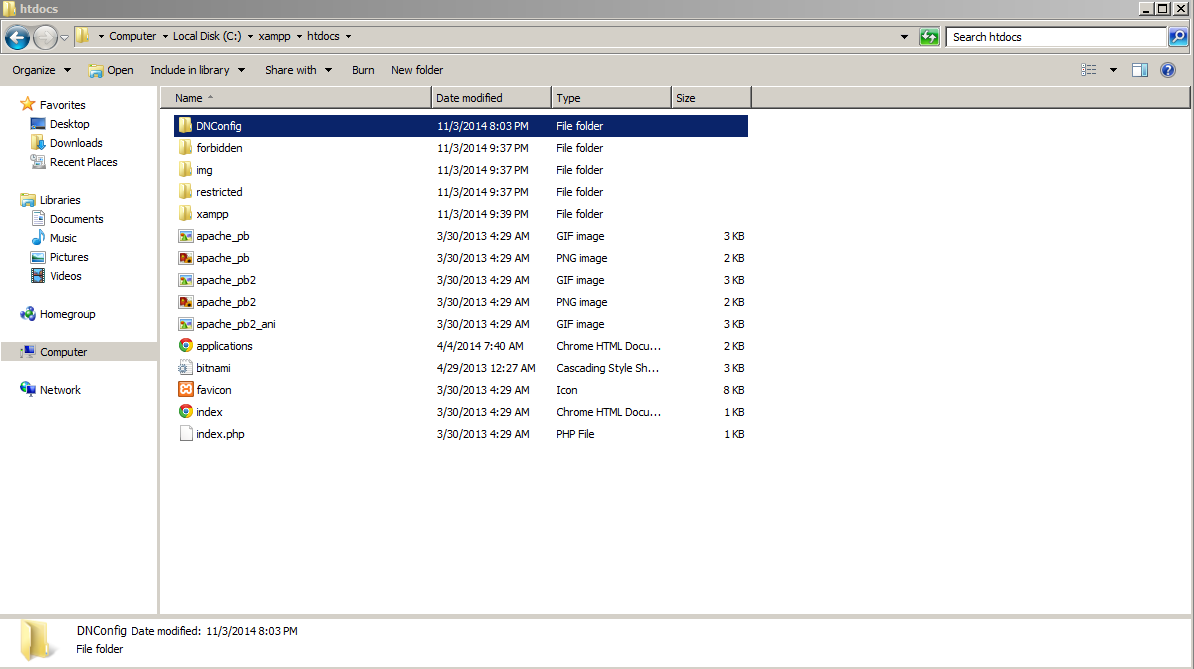This screenshot has height=669, width=1194.
Task: Click the DNConfig folder icon
Action: tap(185, 126)
